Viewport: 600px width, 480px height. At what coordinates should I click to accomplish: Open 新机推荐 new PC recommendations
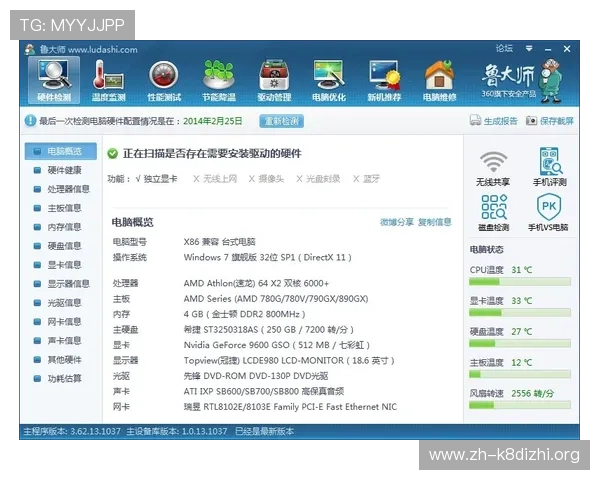click(384, 80)
